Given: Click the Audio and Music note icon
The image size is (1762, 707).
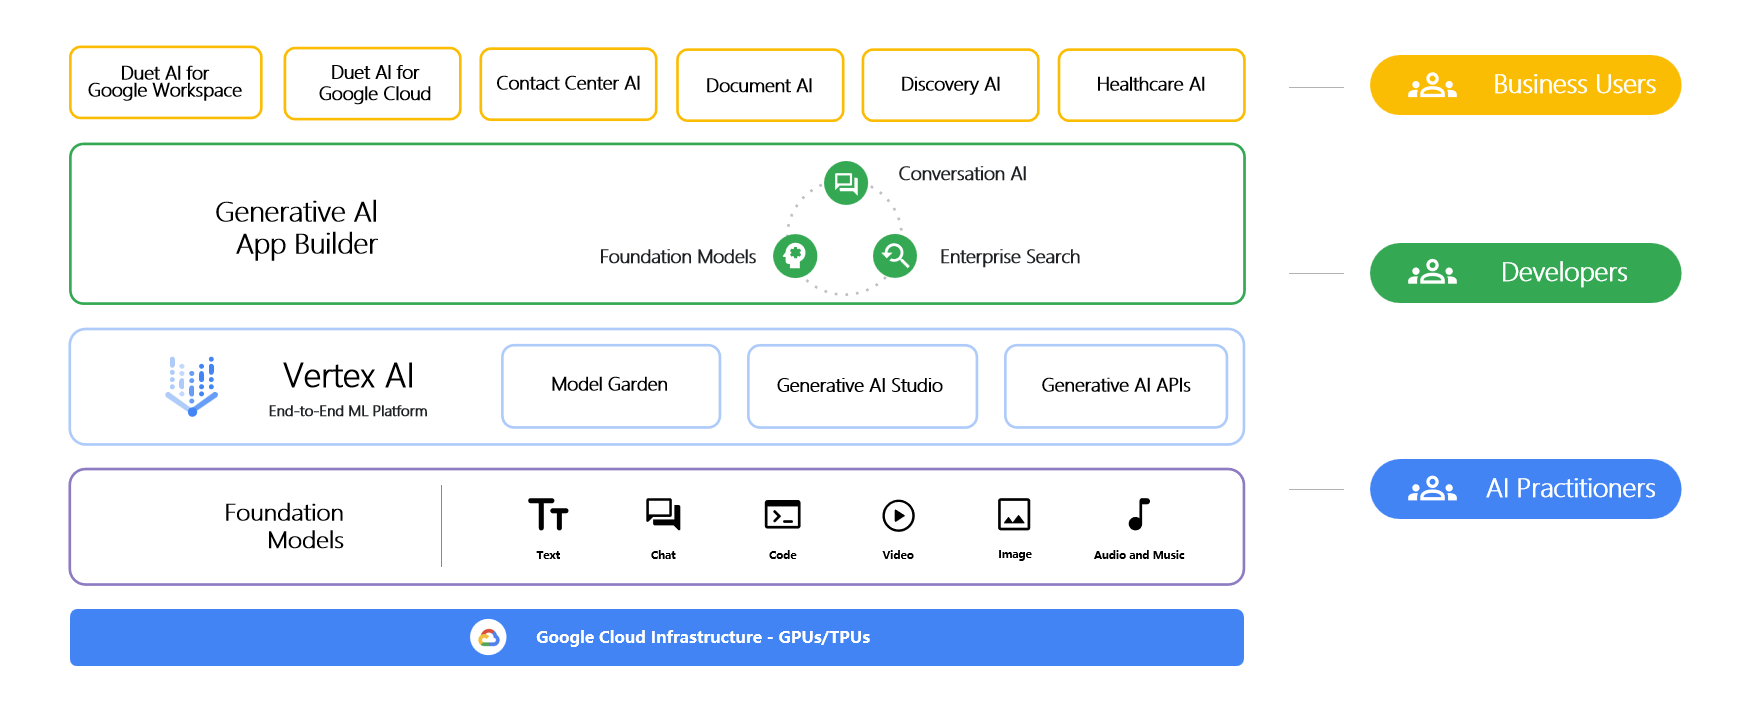Looking at the screenshot, I should [1139, 514].
